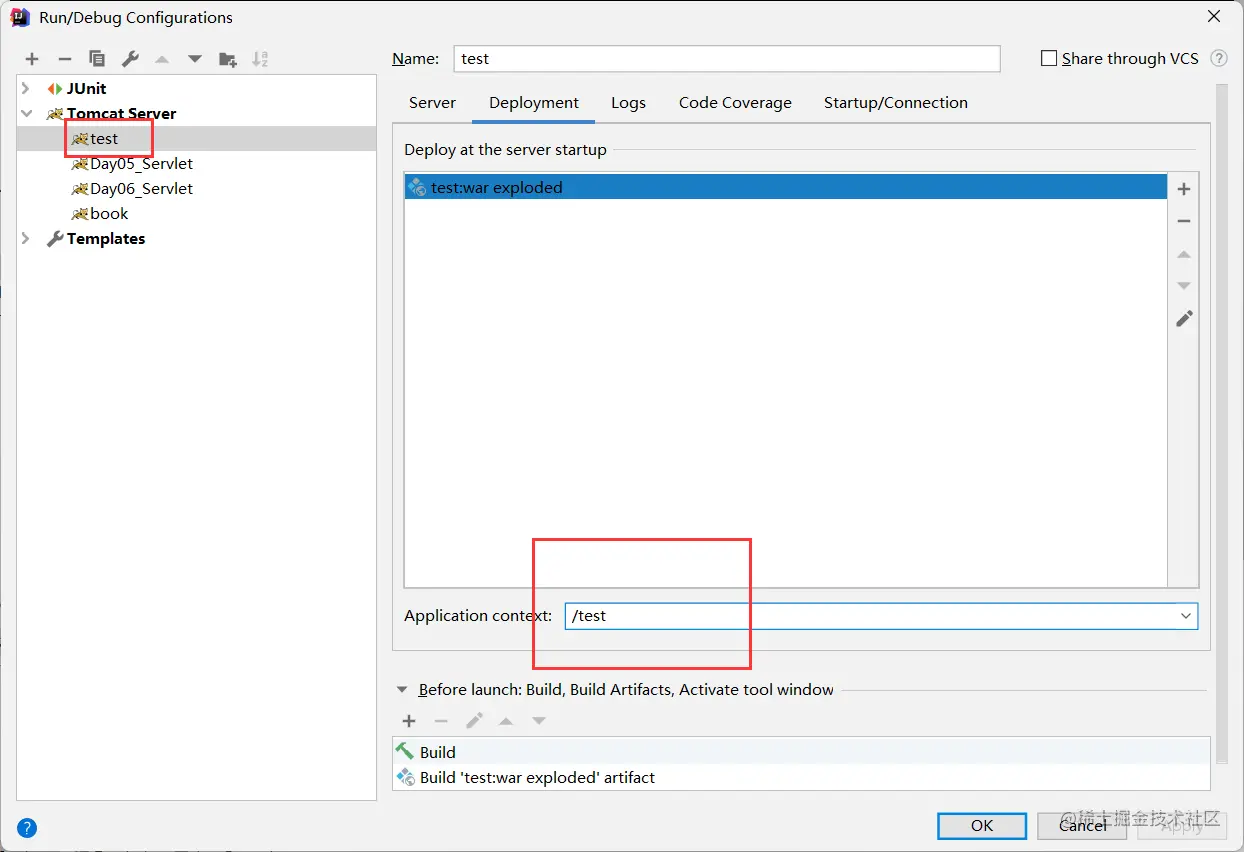1244x852 pixels.
Task: Add an artifact to the deployment list
Action: (1184, 189)
